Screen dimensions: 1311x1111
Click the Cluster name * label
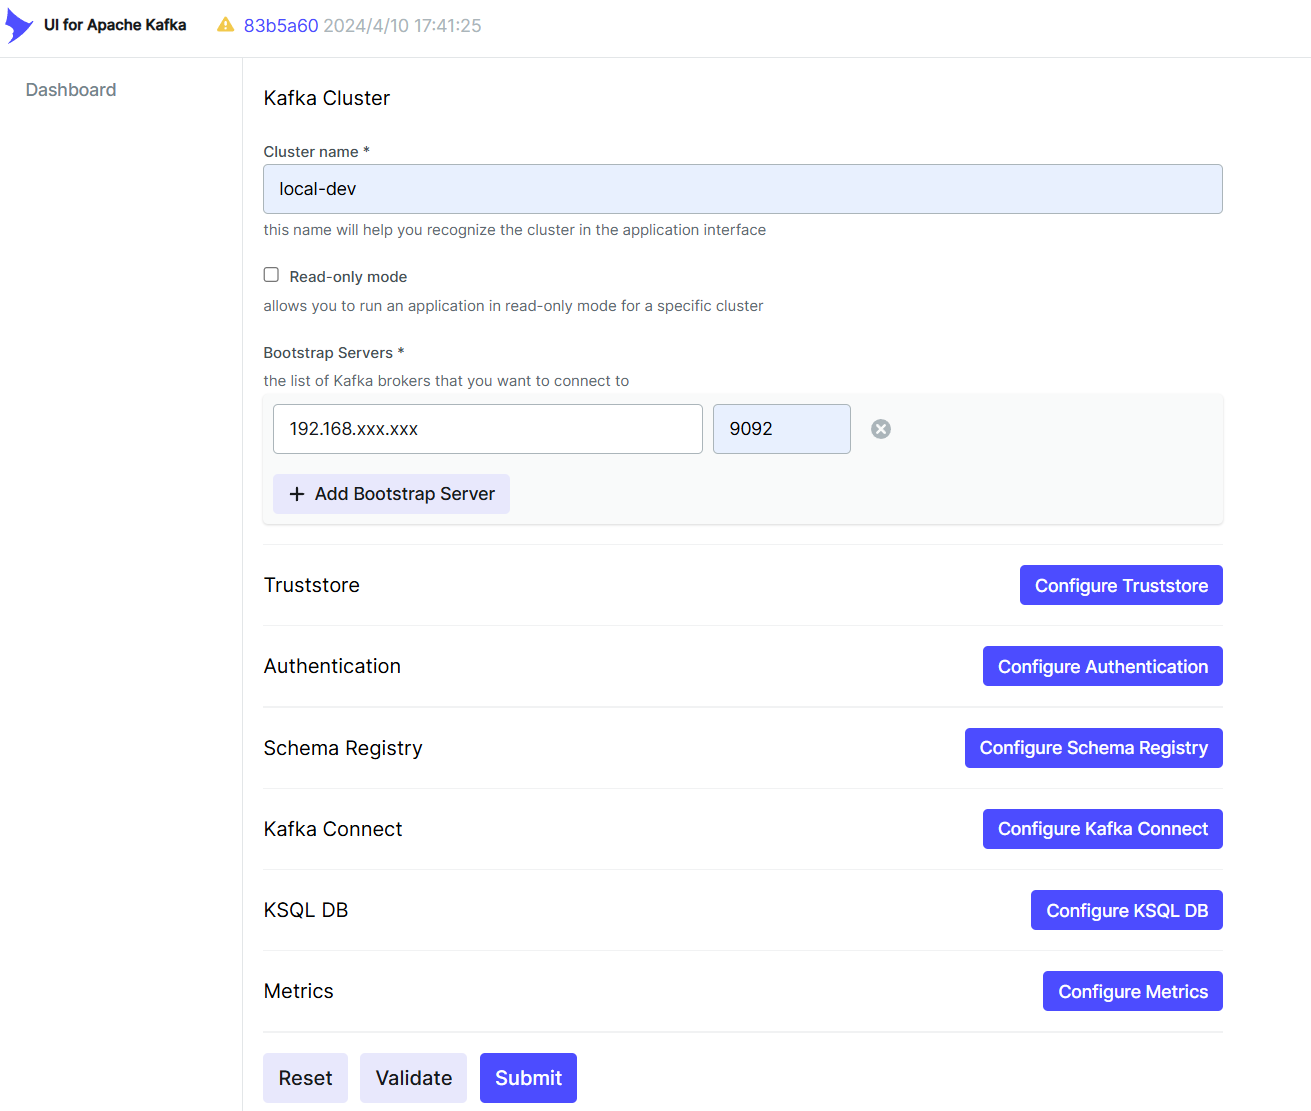click(317, 152)
